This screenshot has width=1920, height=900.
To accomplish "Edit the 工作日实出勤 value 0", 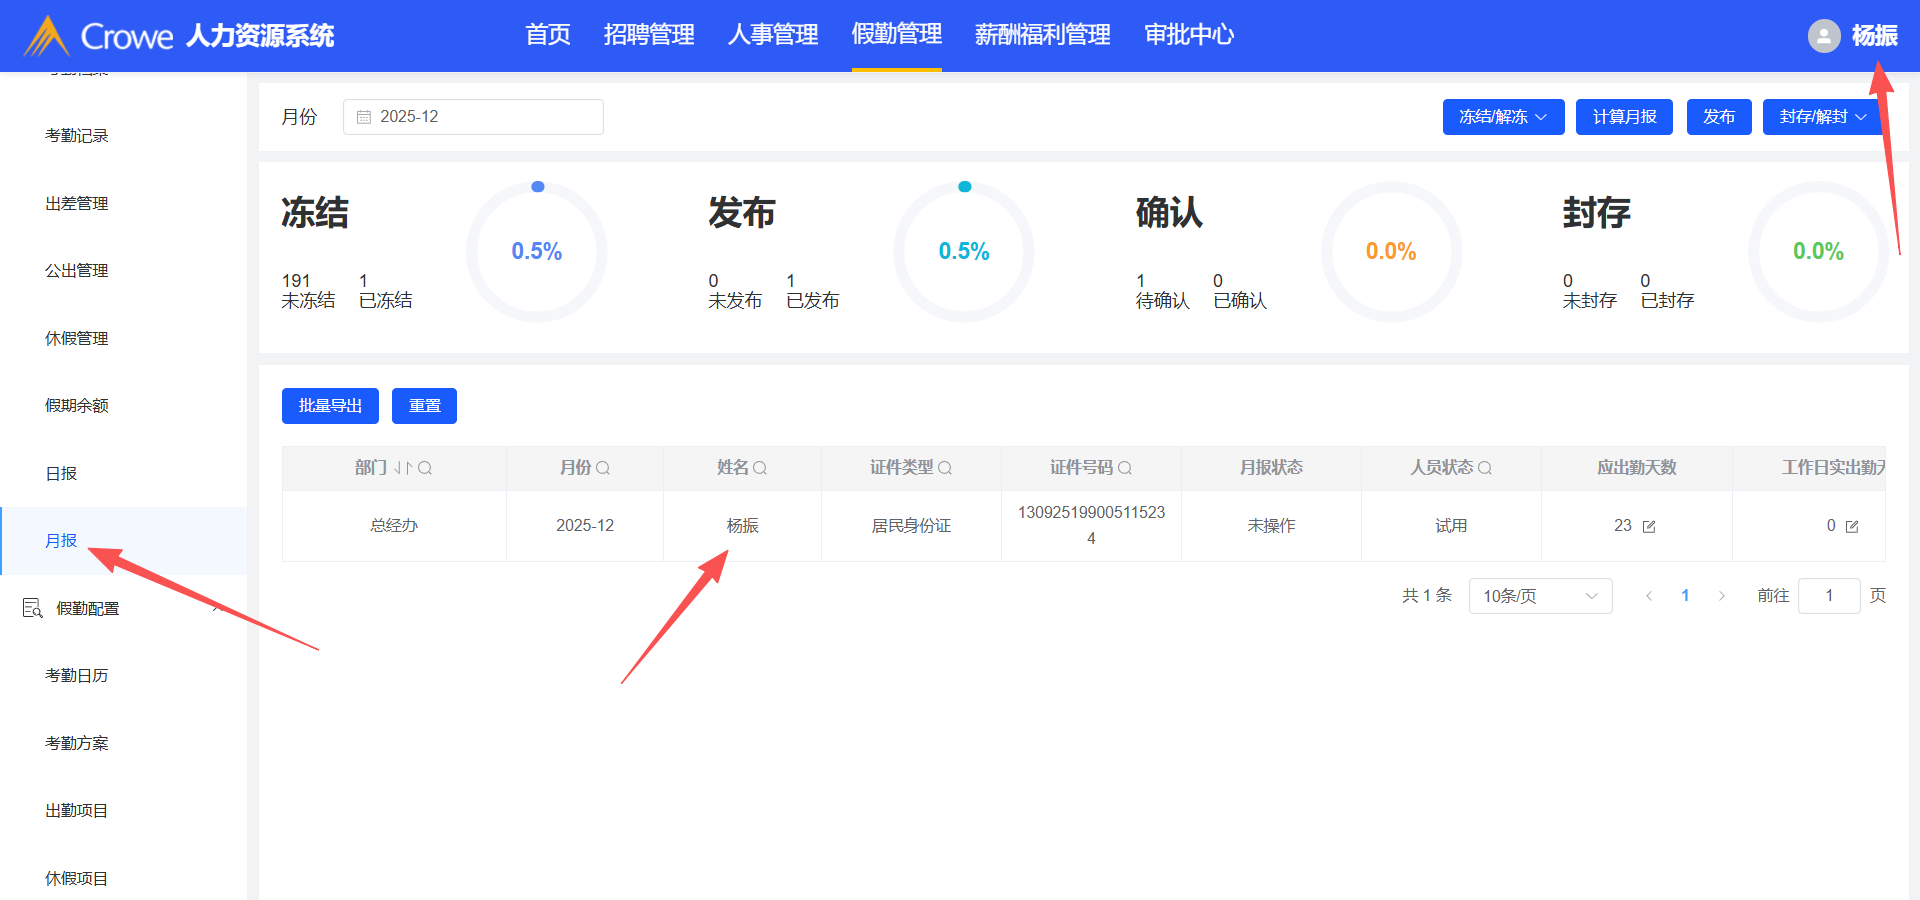I will pyautogui.click(x=1852, y=527).
